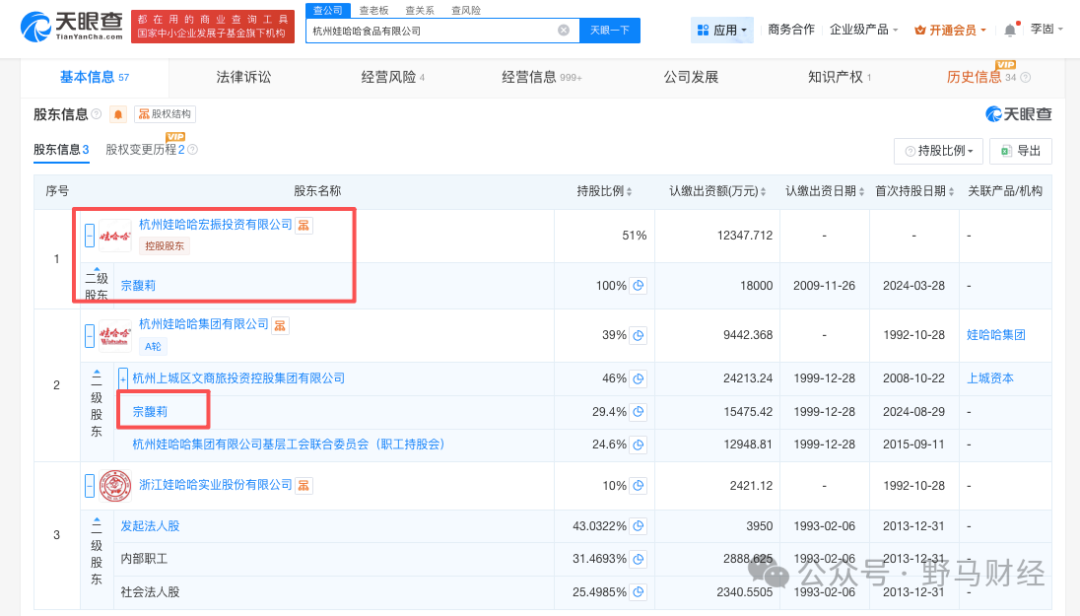Click pie chart icon next to 24.6% share
Viewport: 1080px width, 616px height.
(638, 444)
